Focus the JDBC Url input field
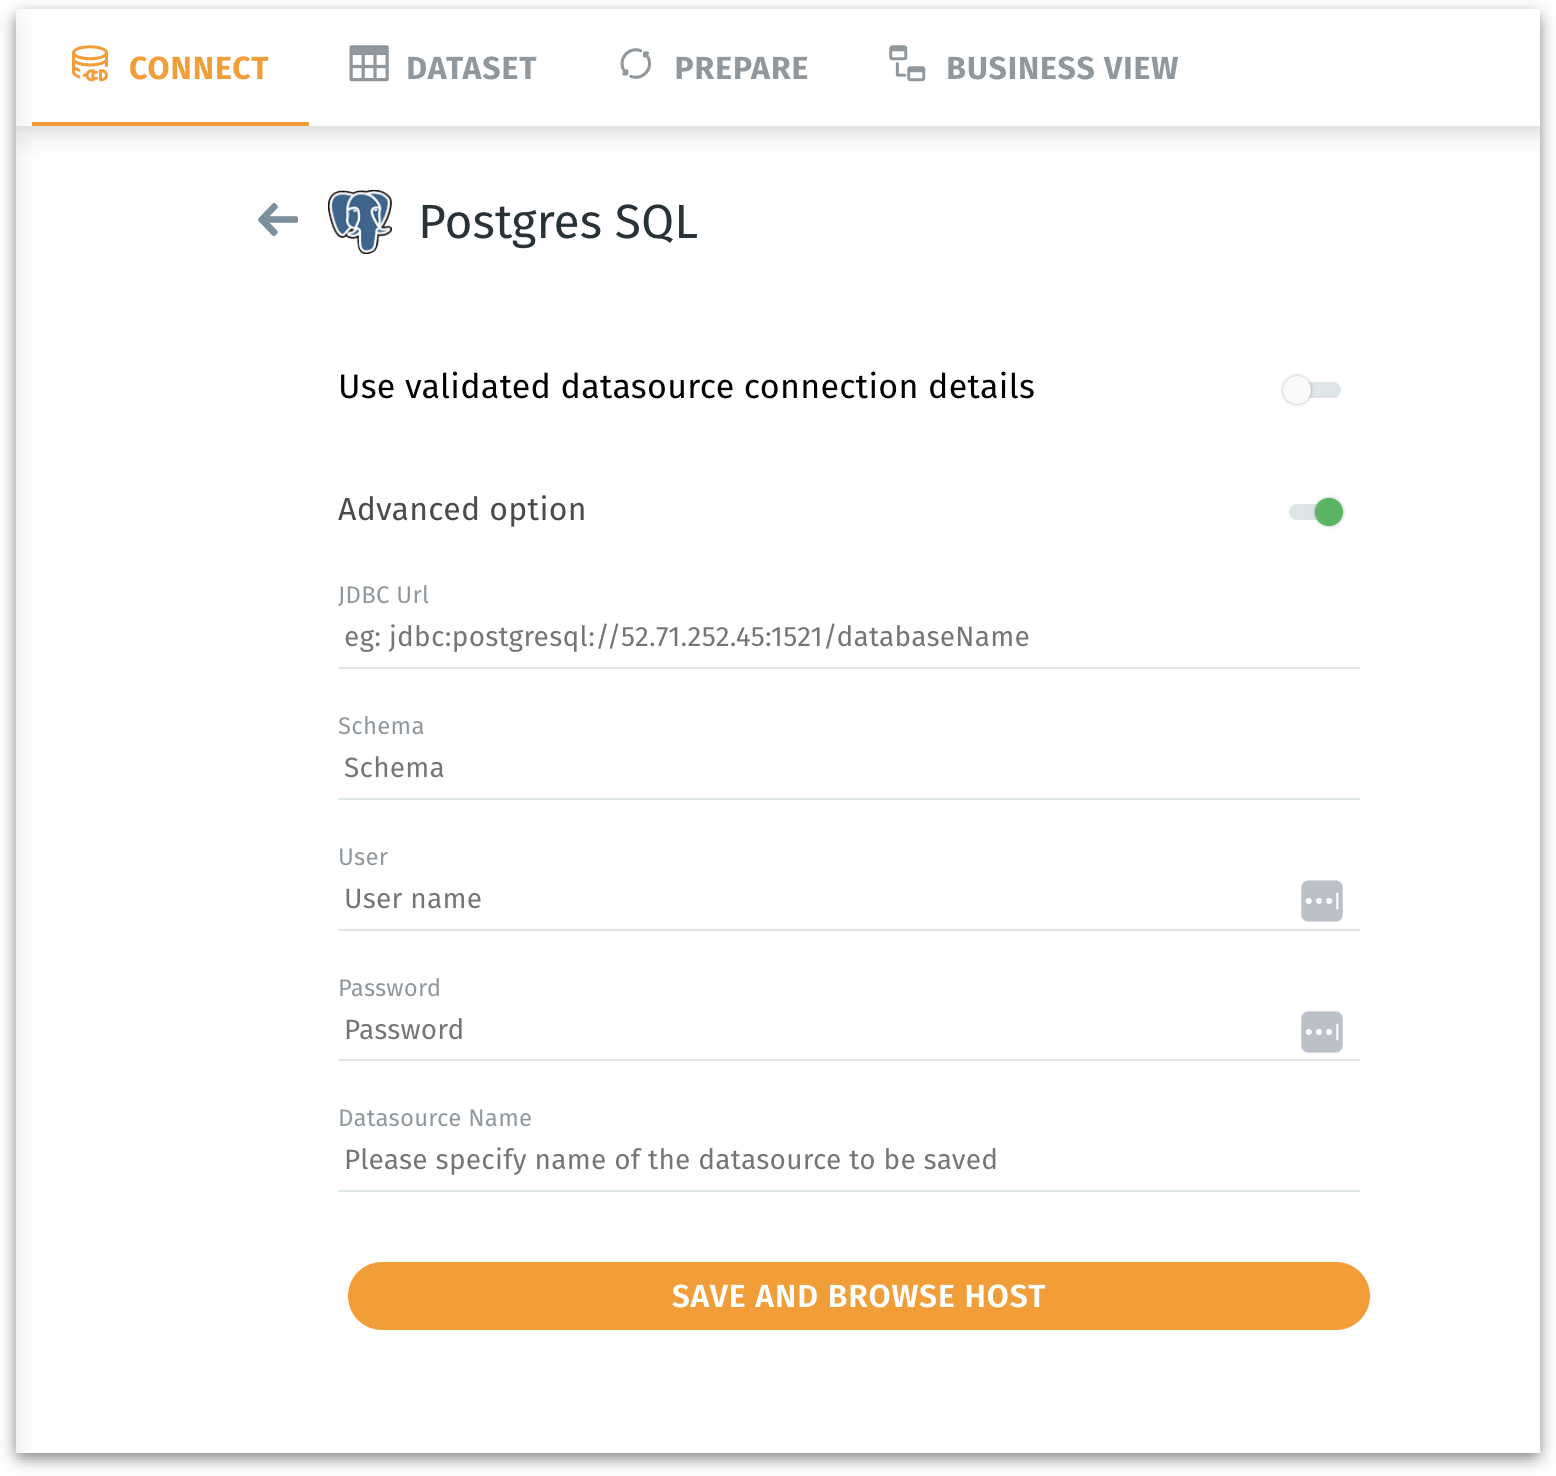Image resolution: width=1556 pixels, height=1476 pixels. (x=848, y=637)
